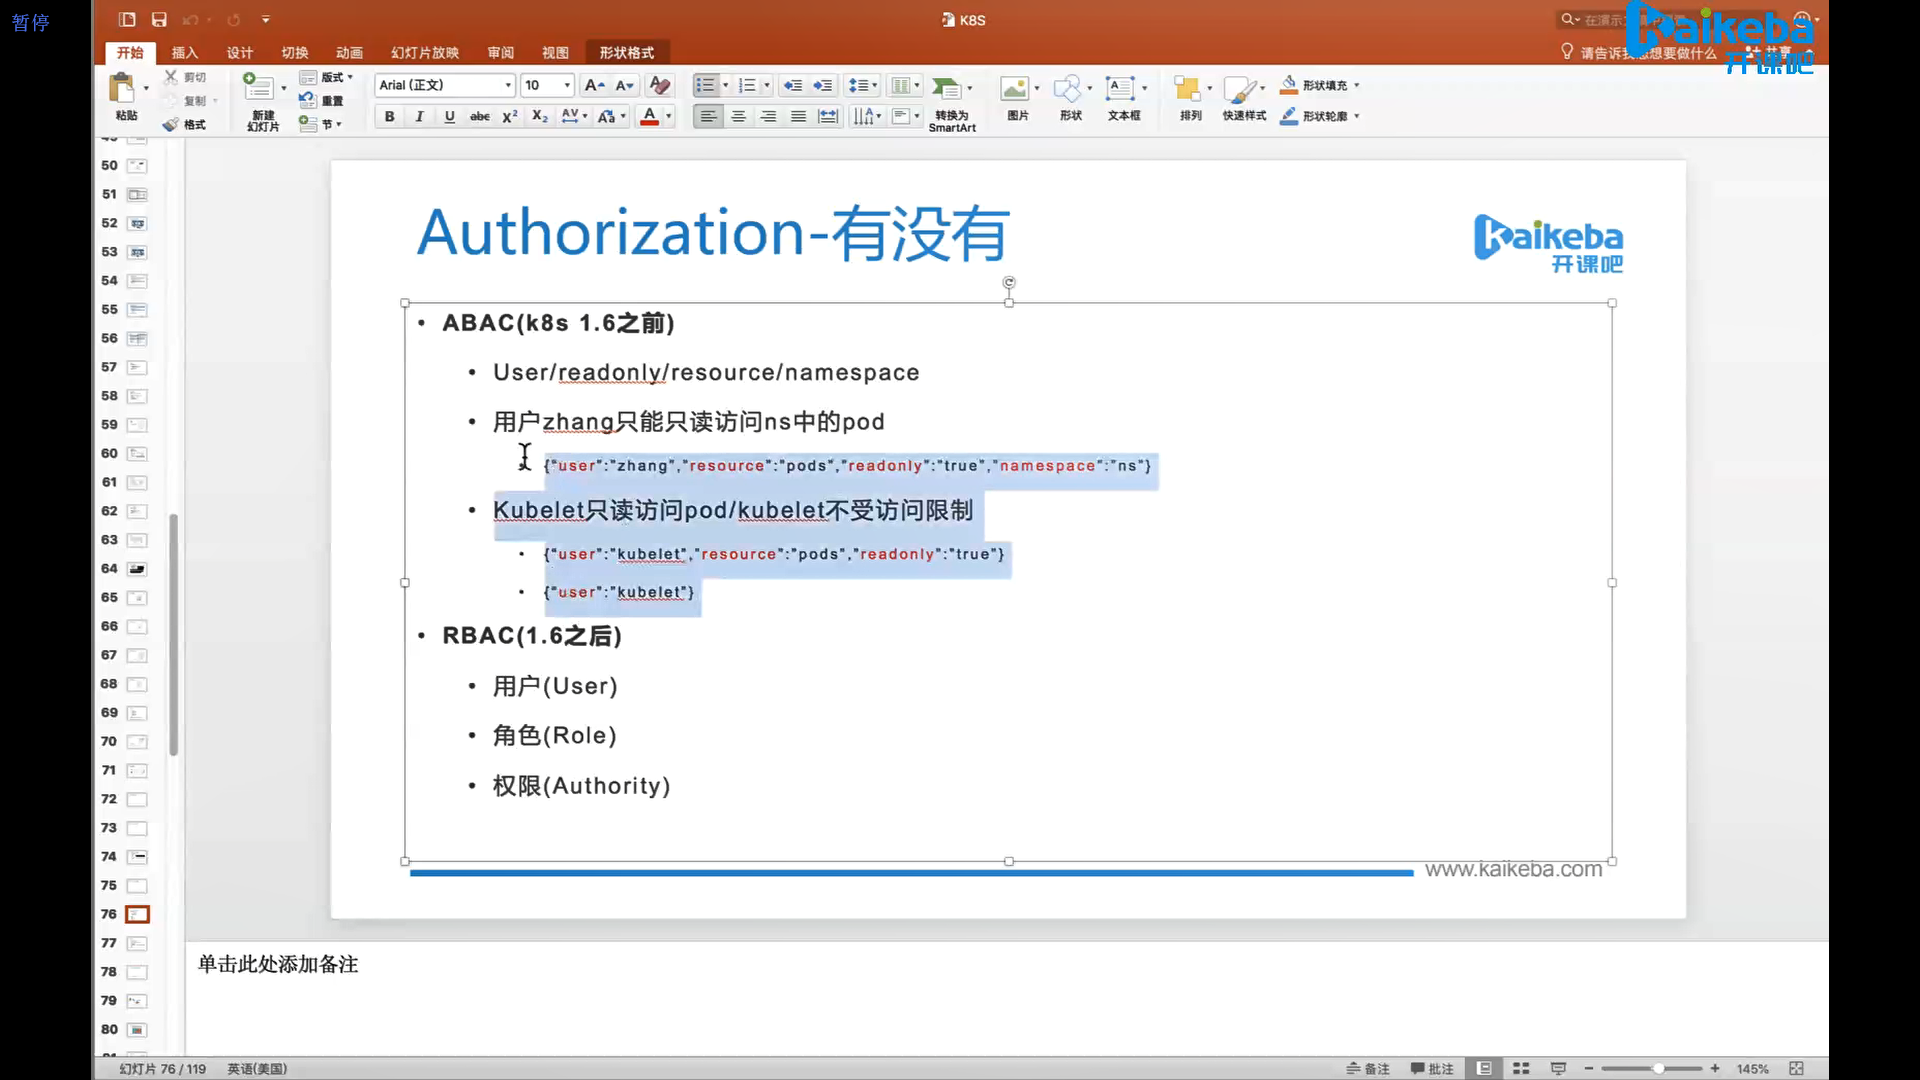The height and width of the screenshot is (1080, 1920).
Task: Expand the Shape Fill (形状填充) dropdown arrow
Action: click(1357, 86)
